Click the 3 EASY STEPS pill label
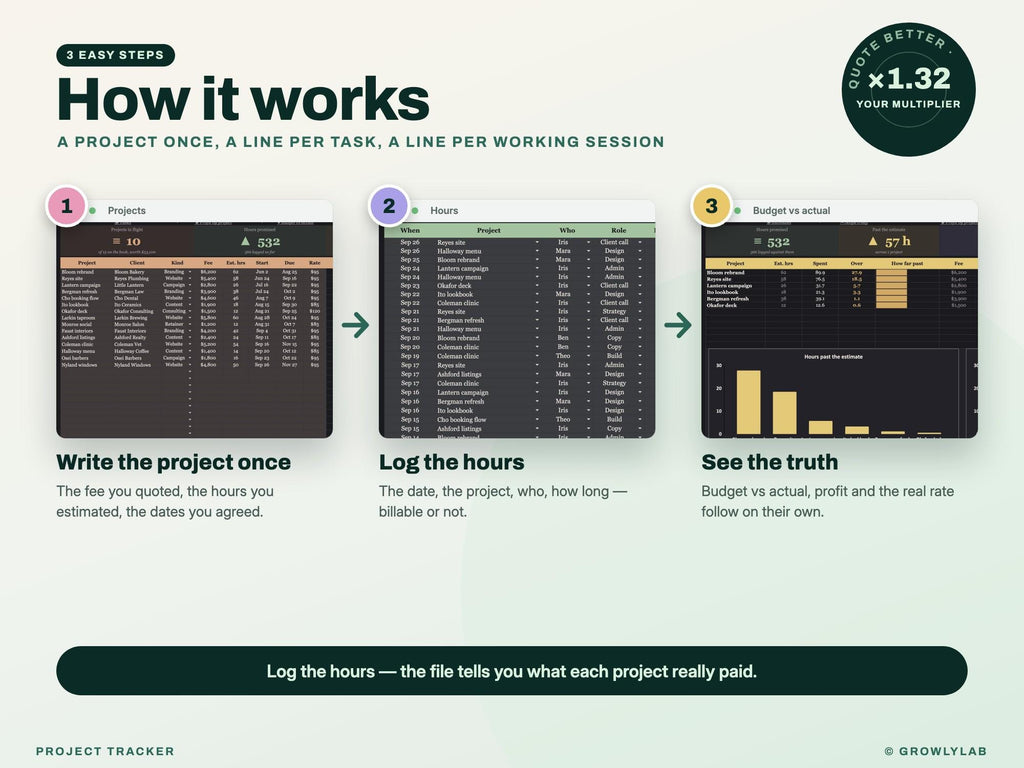 coord(116,55)
